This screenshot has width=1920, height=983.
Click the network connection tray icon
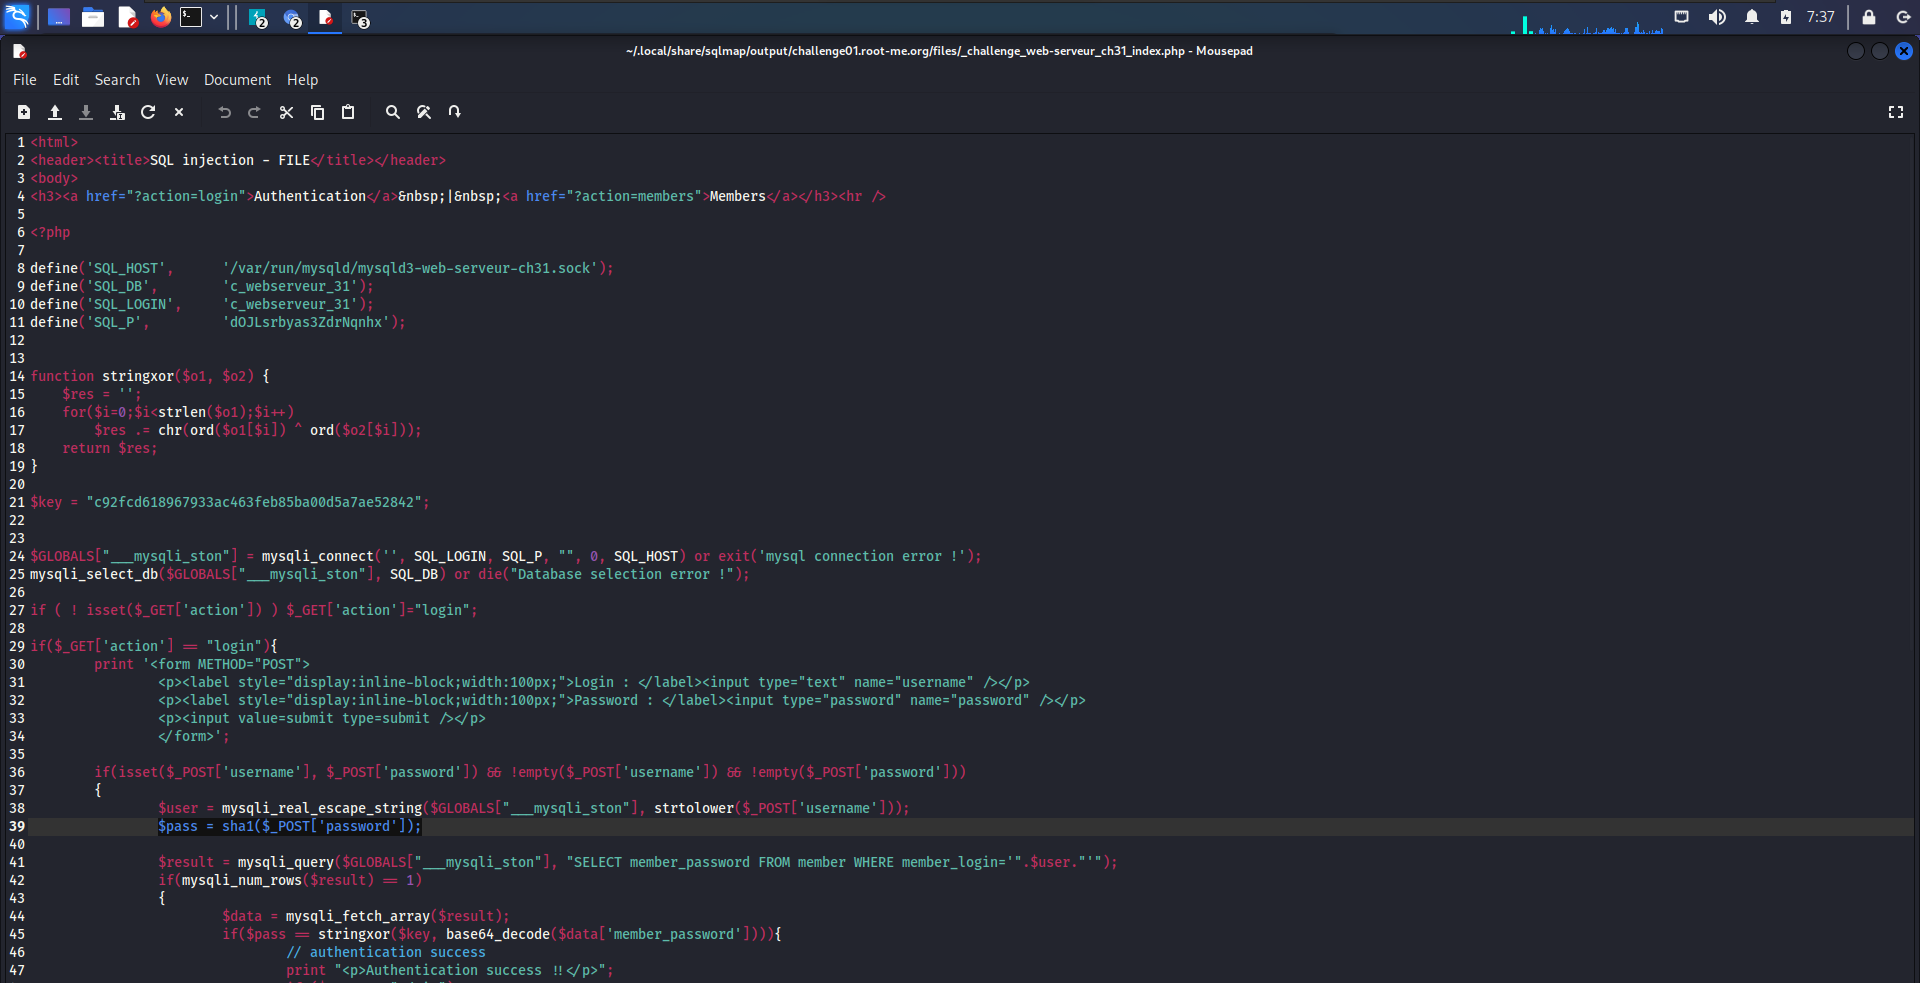pos(1682,17)
